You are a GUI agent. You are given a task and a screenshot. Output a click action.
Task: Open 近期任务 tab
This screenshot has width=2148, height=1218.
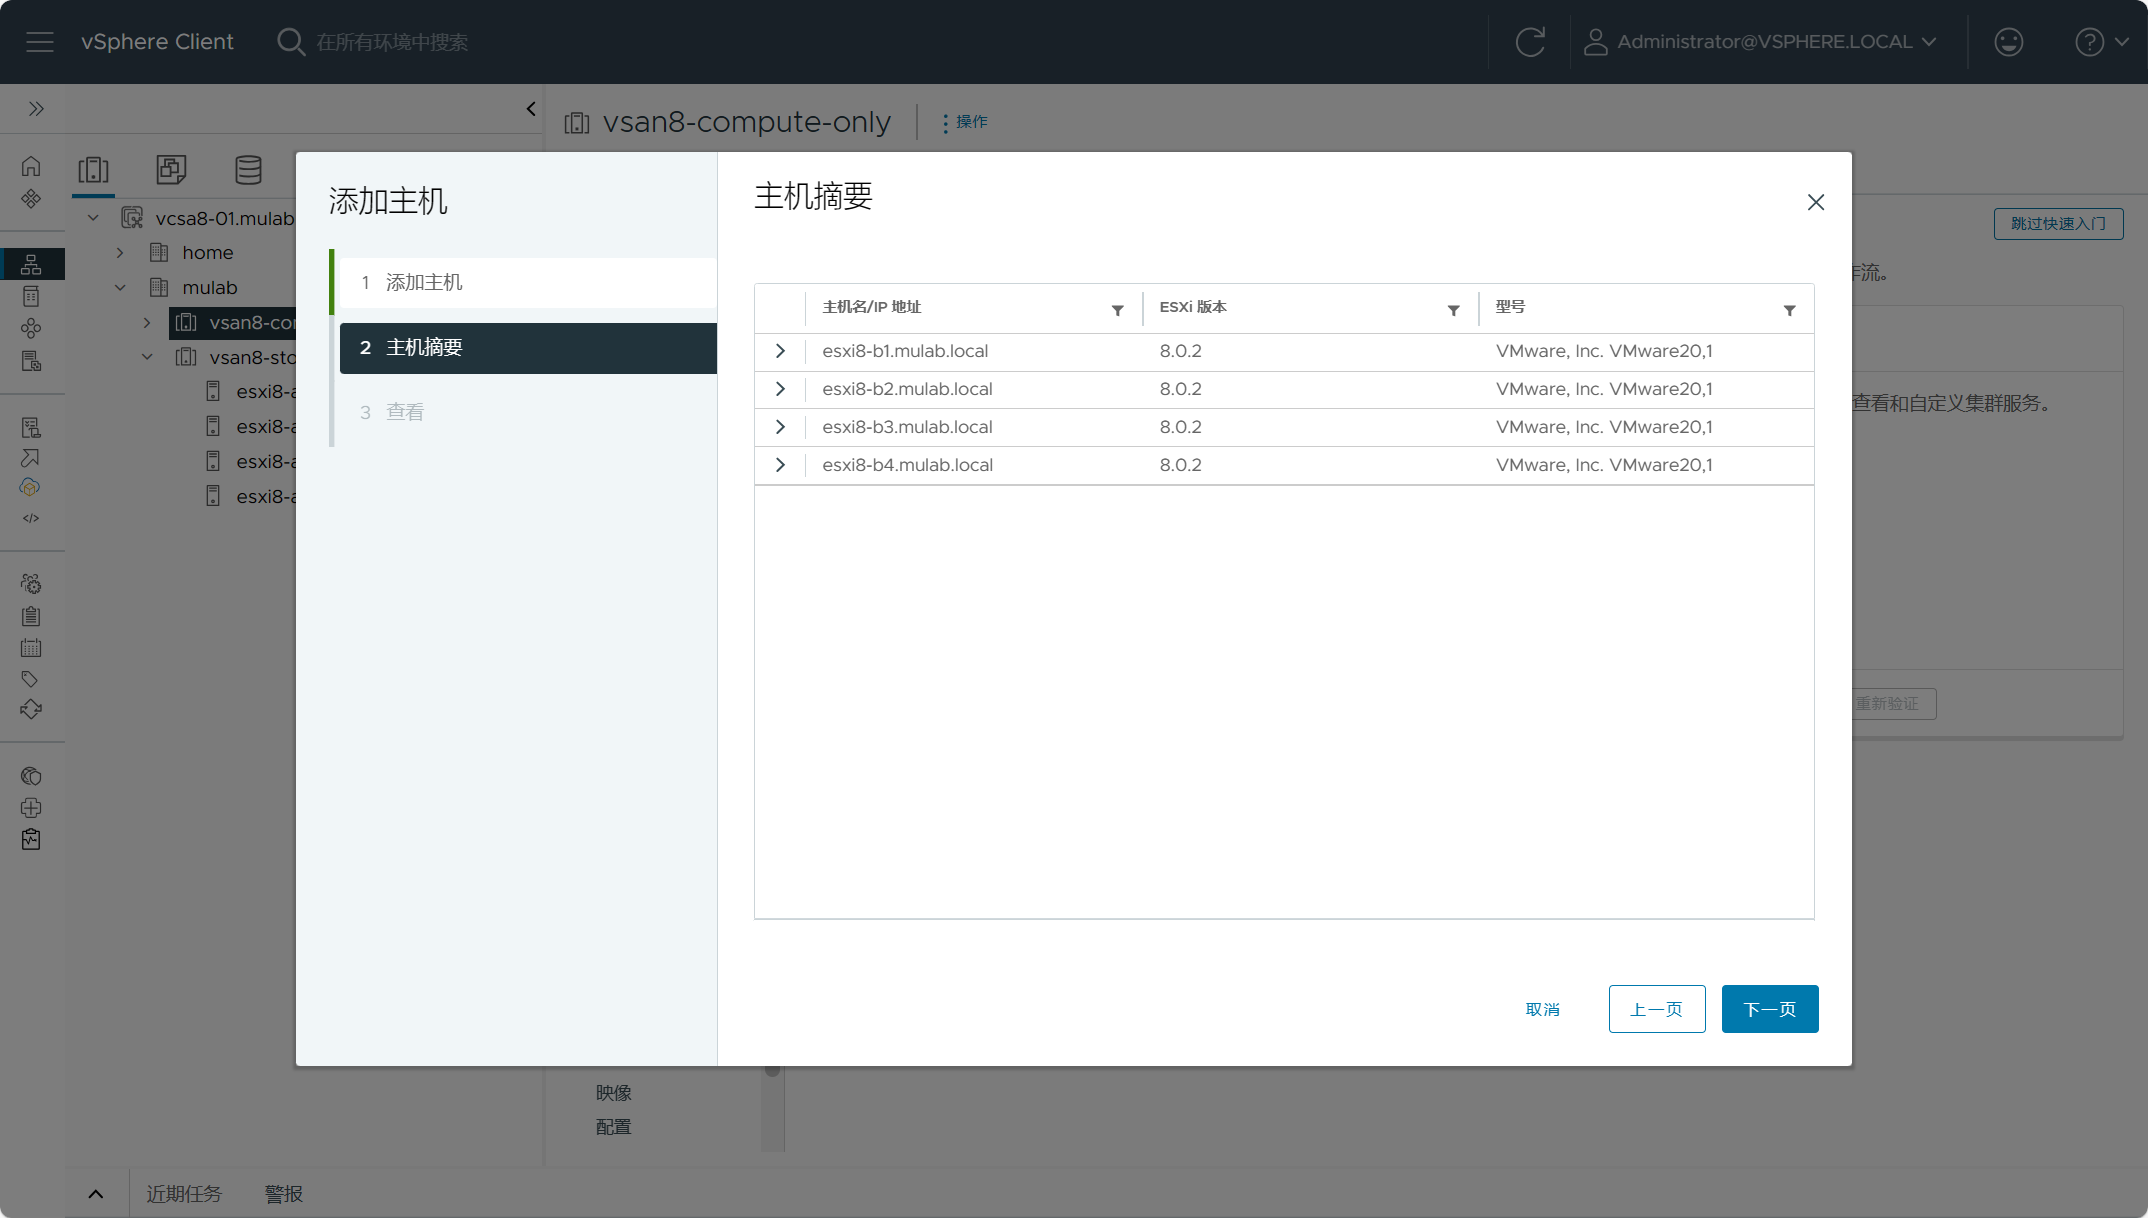pyautogui.click(x=184, y=1194)
